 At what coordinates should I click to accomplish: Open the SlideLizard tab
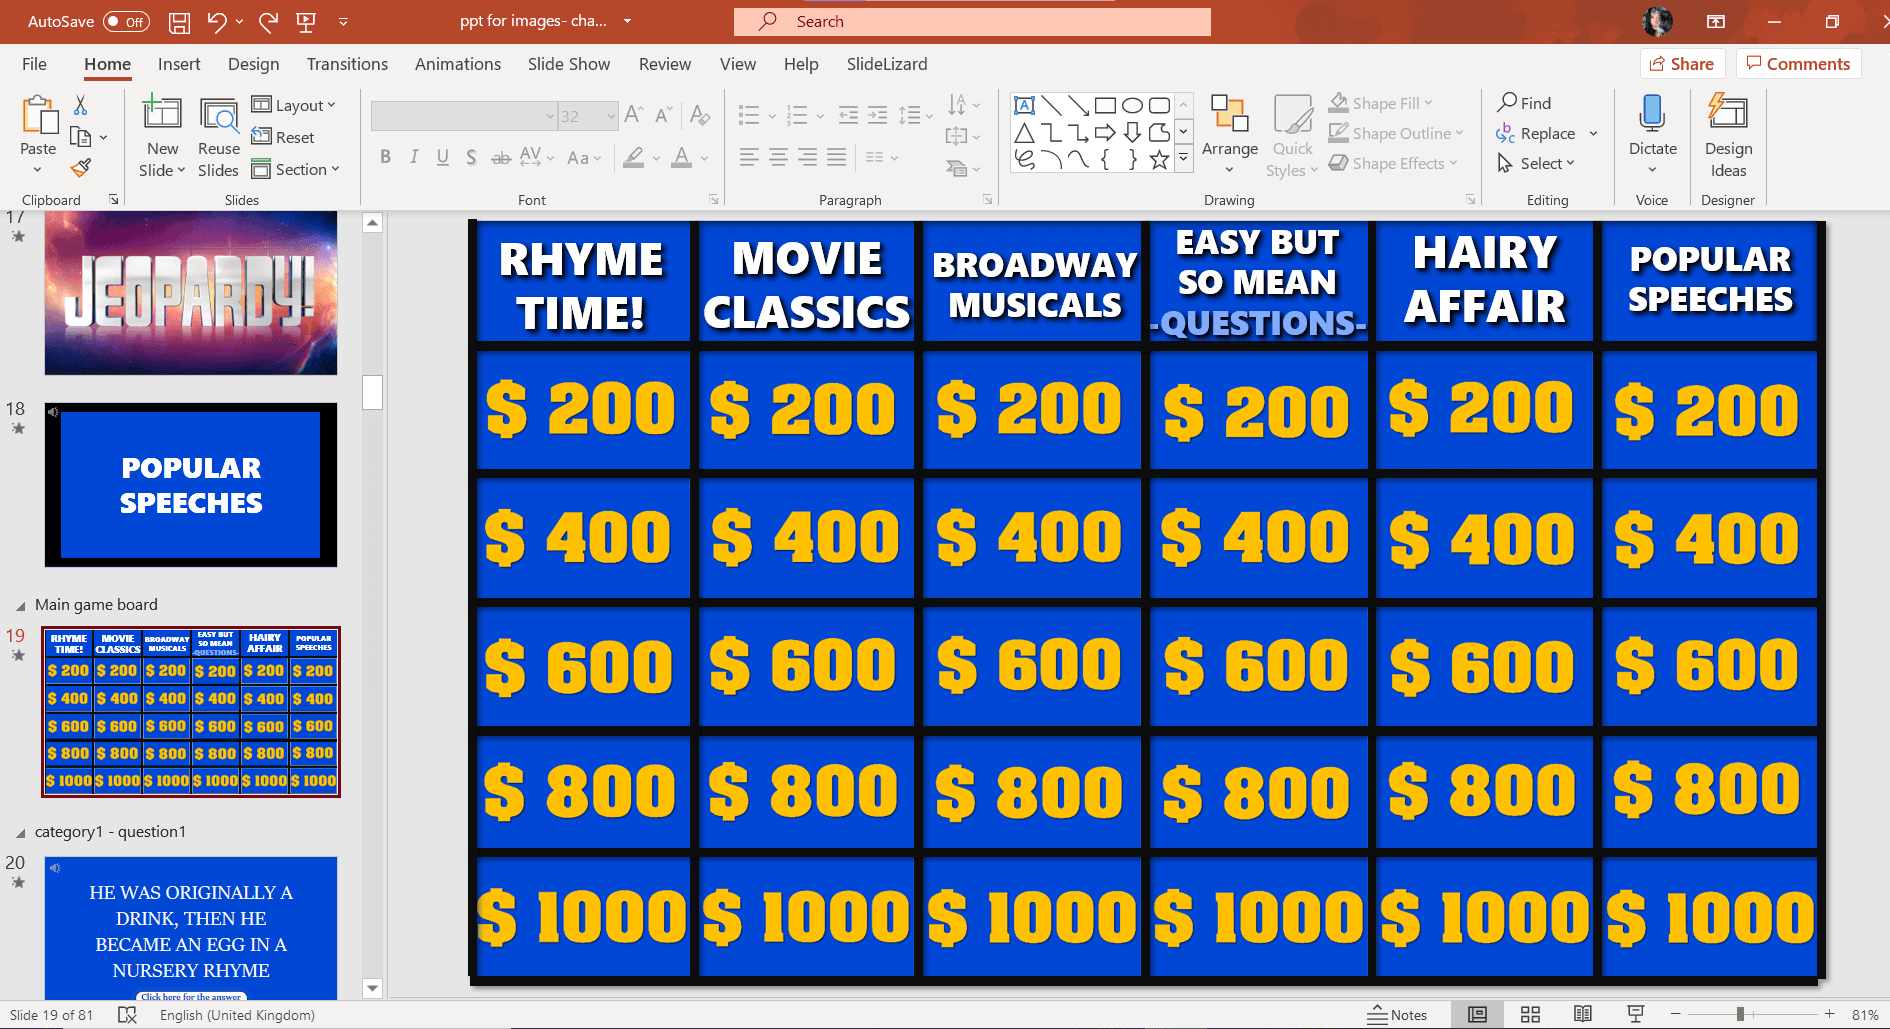886,63
